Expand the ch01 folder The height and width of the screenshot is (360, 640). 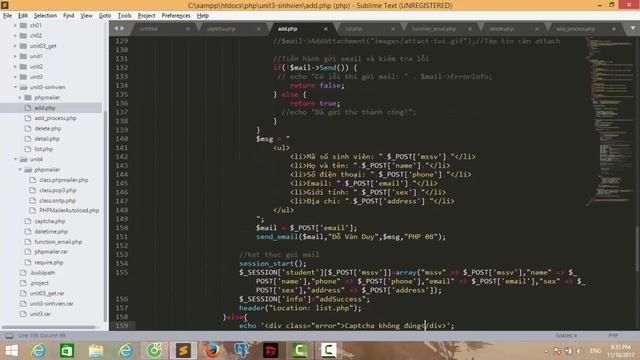tap(15, 25)
